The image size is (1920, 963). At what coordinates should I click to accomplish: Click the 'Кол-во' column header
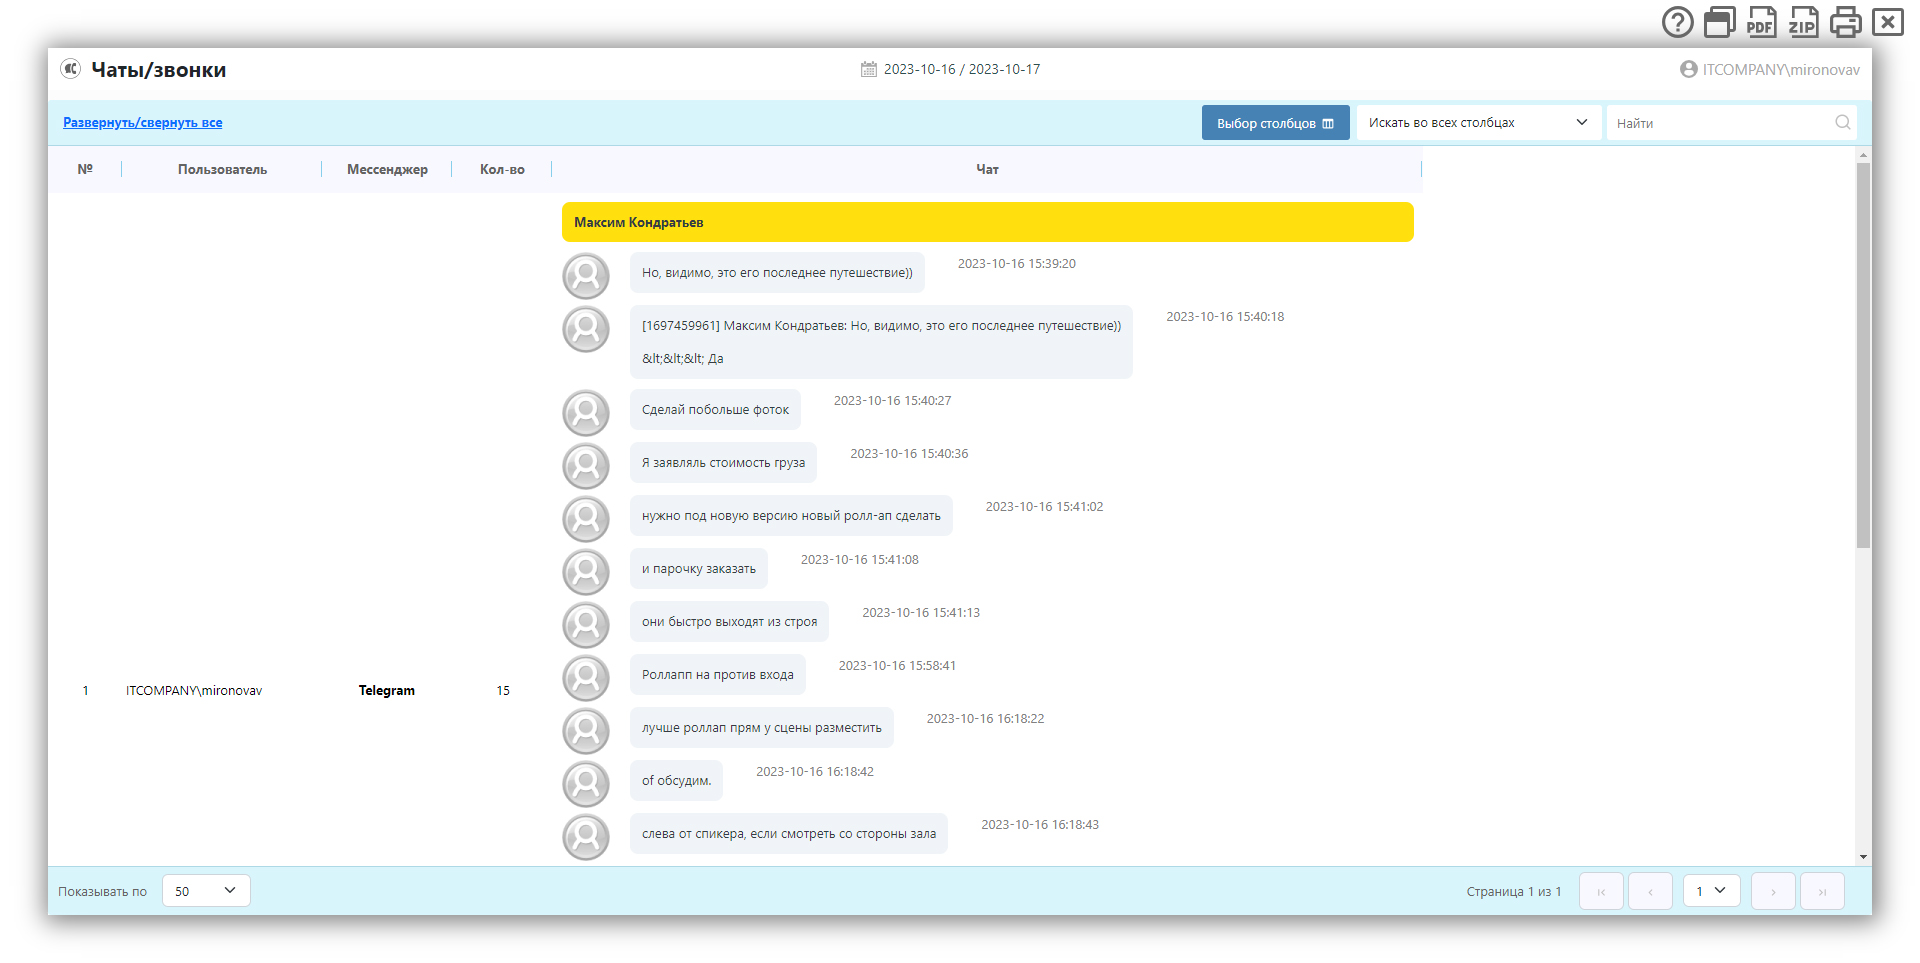pos(502,169)
